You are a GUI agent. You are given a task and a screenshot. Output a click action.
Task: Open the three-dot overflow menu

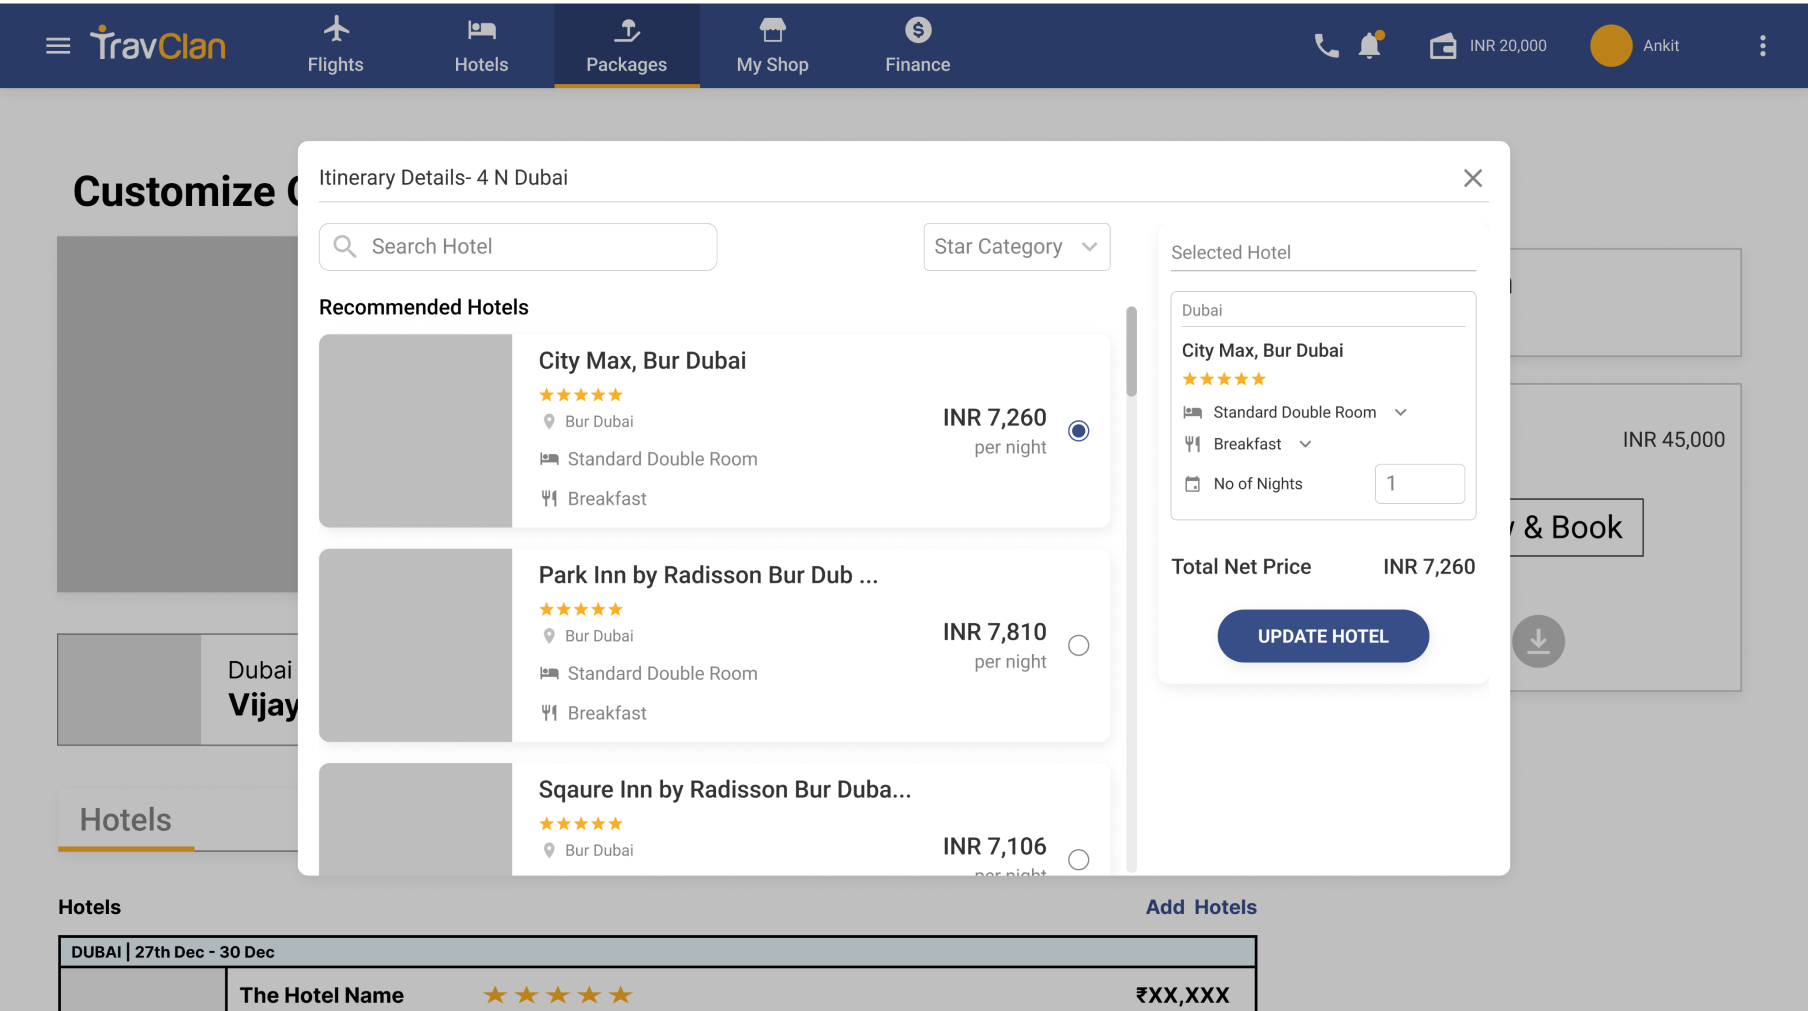pos(1762,46)
